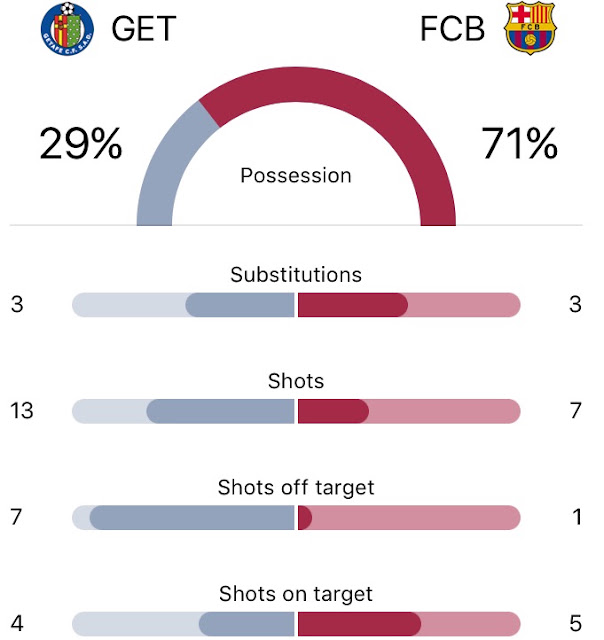Select the Shots on target heading
The height and width of the screenshot is (640, 604).
click(x=296, y=594)
